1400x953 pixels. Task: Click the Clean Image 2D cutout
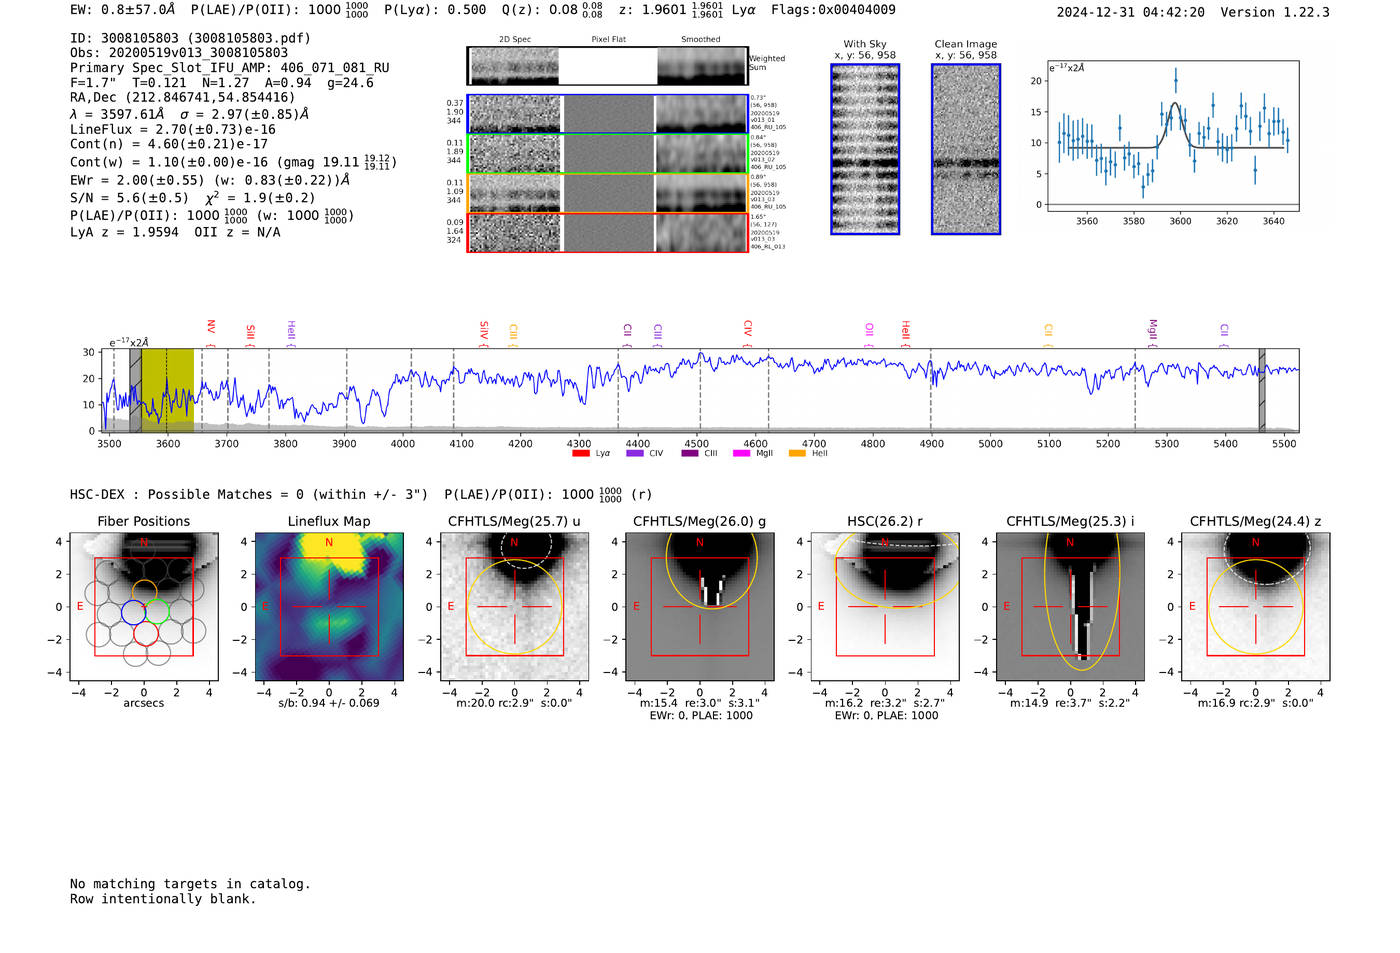(x=966, y=149)
